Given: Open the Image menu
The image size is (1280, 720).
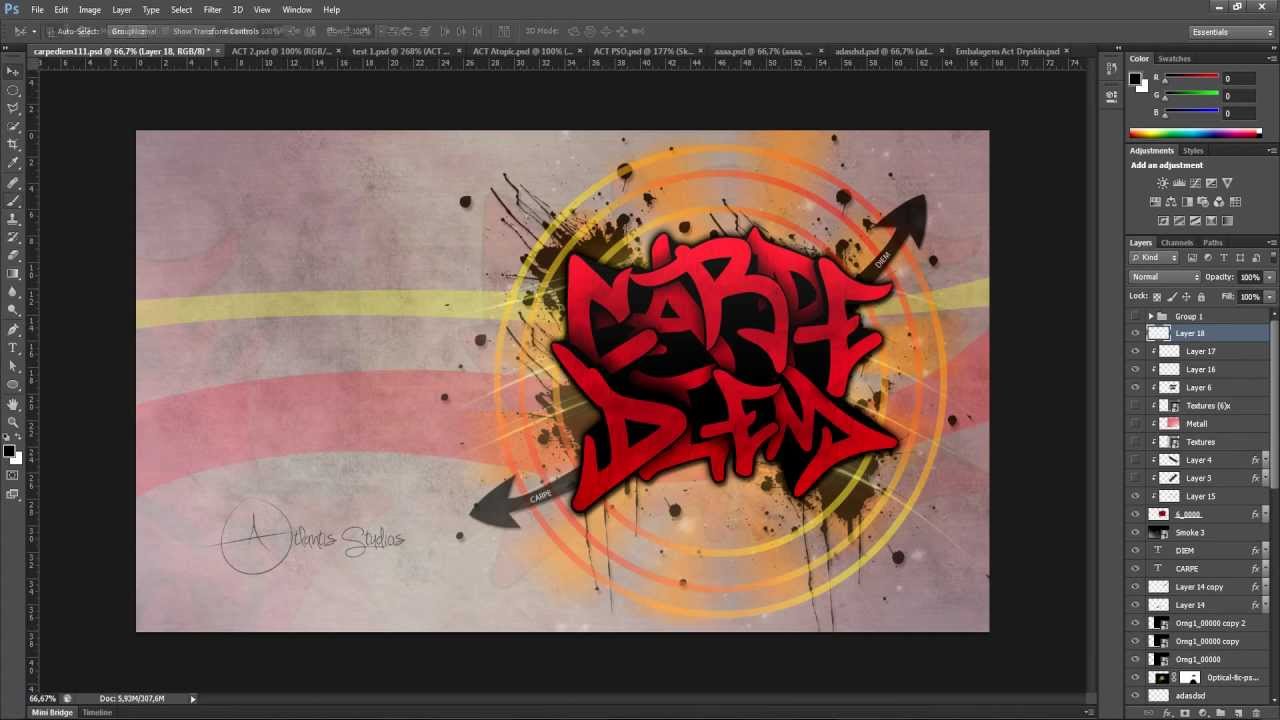Looking at the screenshot, I should tap(89, 9).
